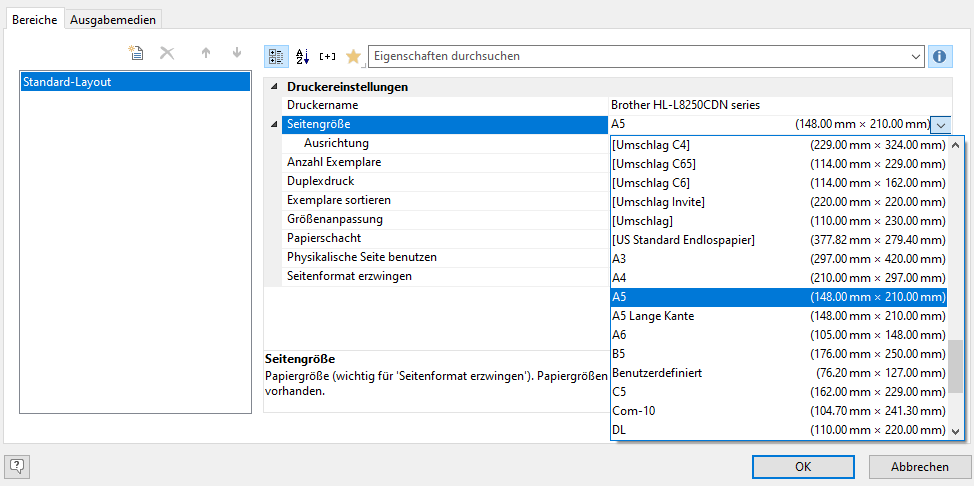
Task: Open help with question mark icon
Action: (x=18, y=465)
